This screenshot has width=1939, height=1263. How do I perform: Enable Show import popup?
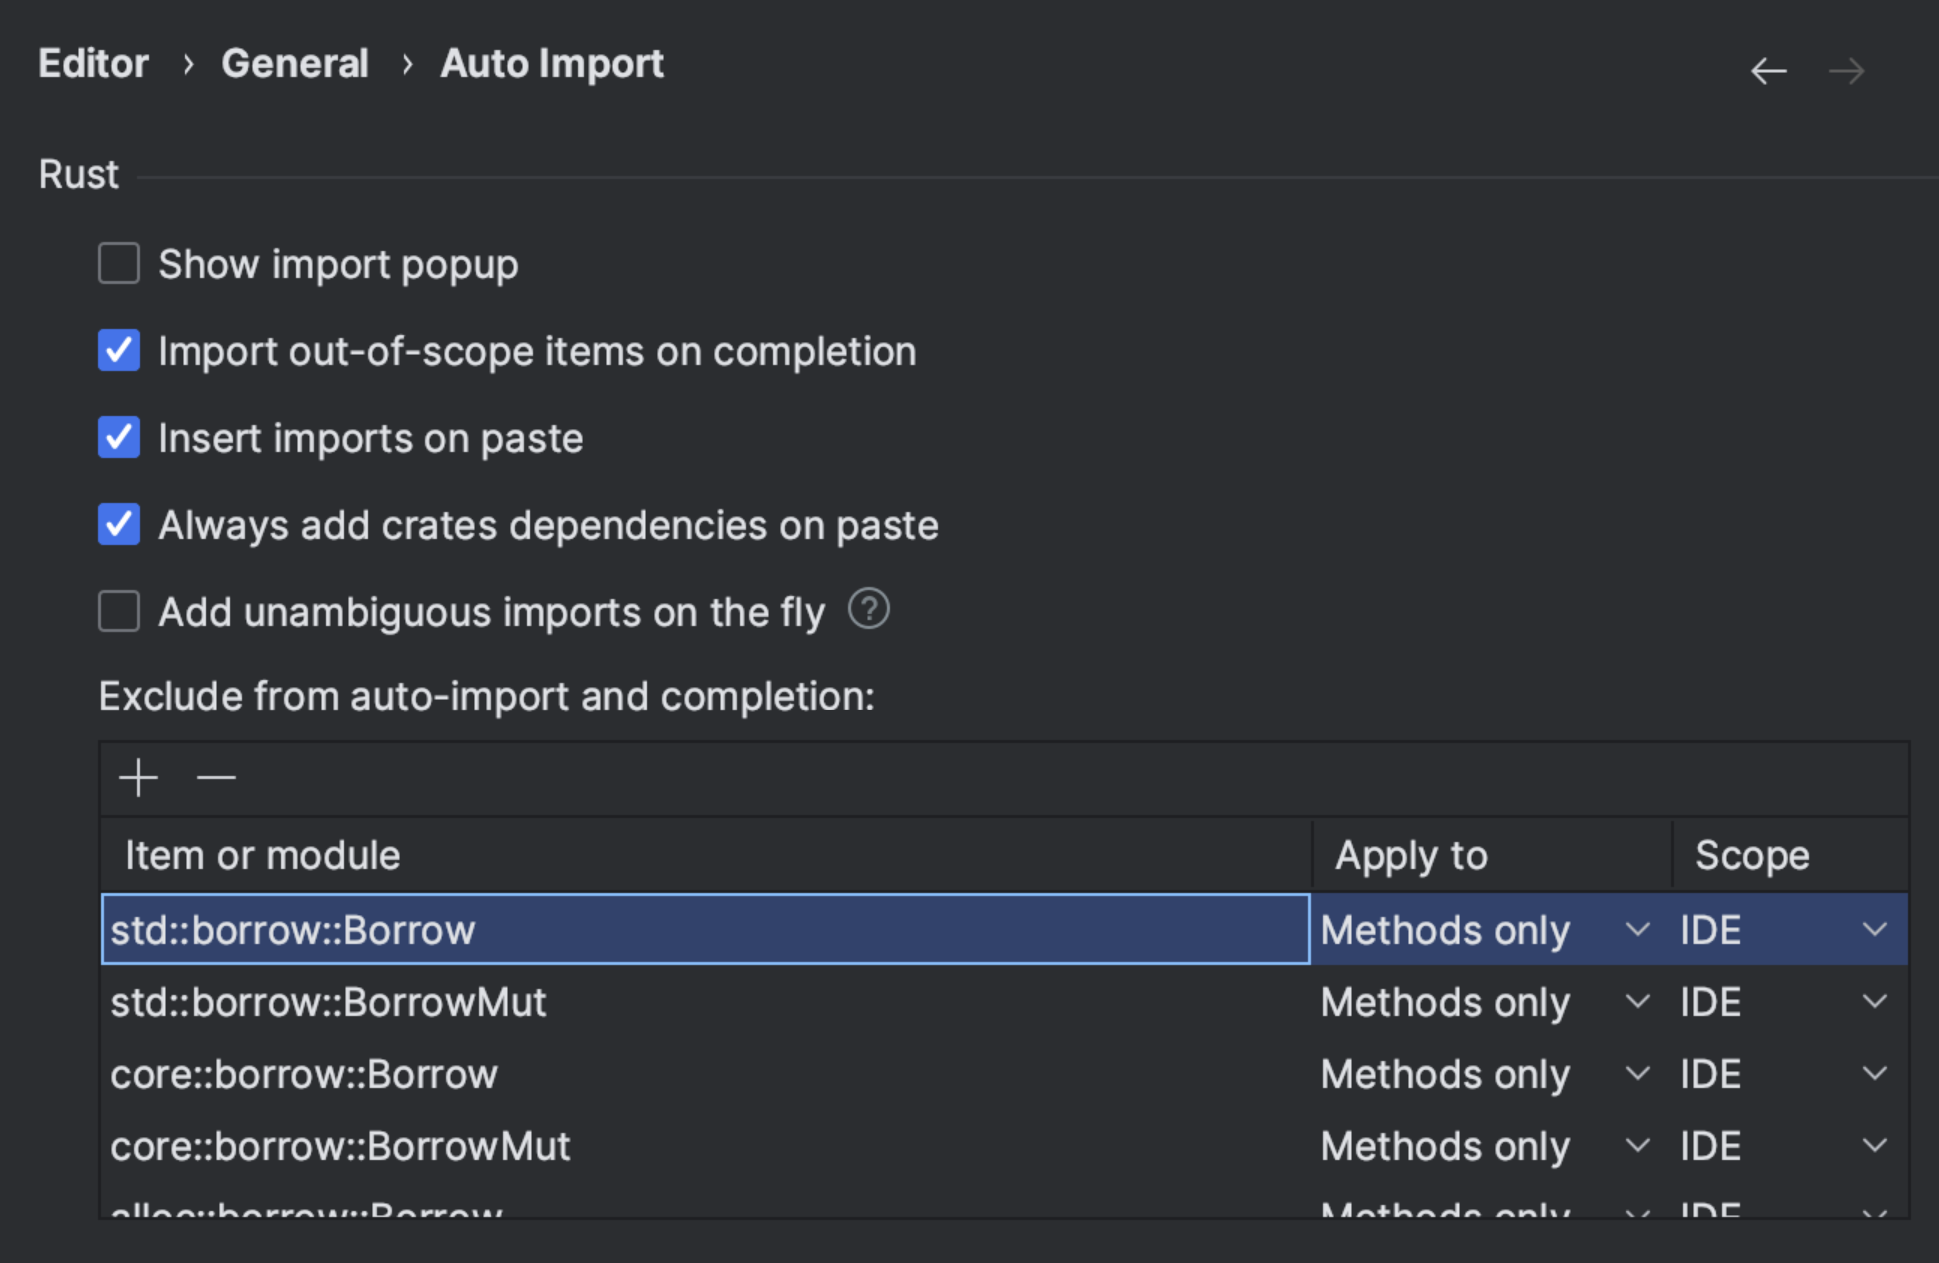pyautogui.click(x=118, y=263)
